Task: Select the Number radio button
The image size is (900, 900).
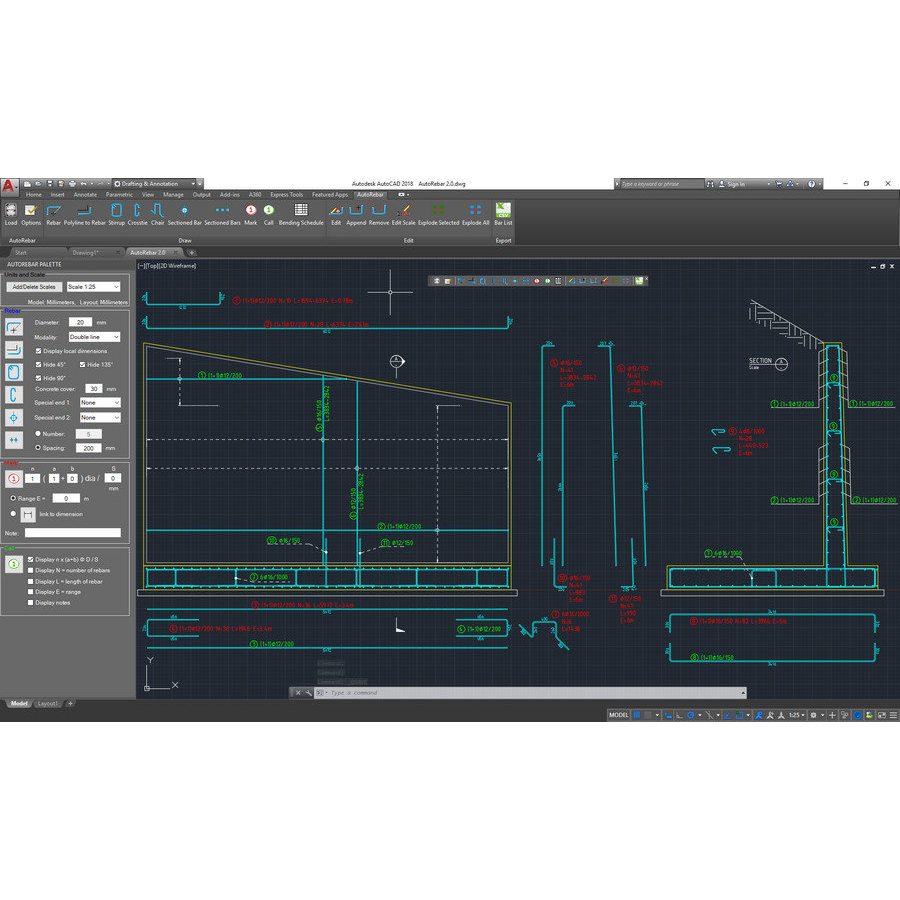Action: (x=38, y=433)
